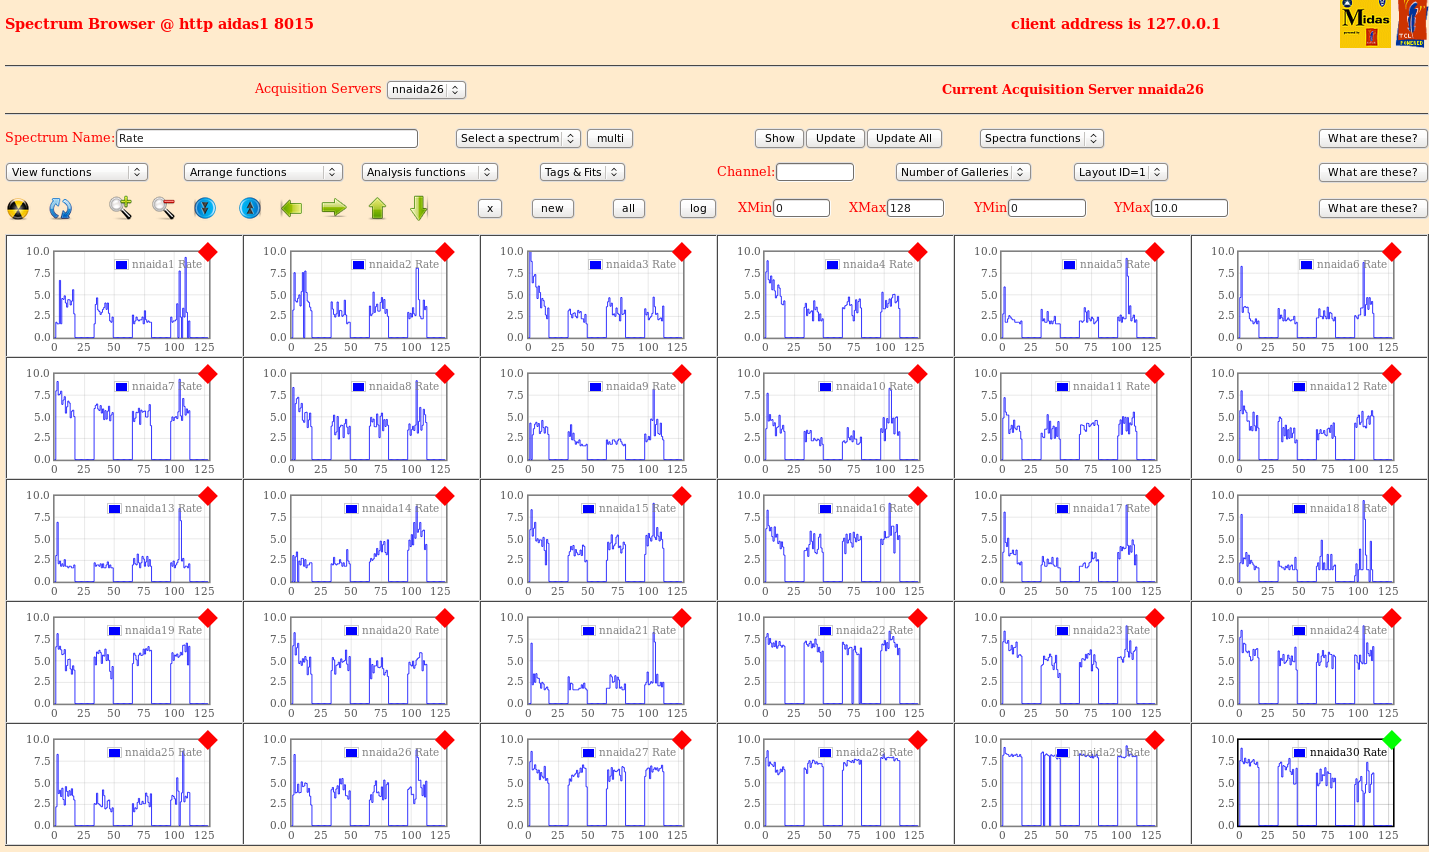
Task: Click the red diamond on nnaida1 Rate
Action: pos(208,252)
